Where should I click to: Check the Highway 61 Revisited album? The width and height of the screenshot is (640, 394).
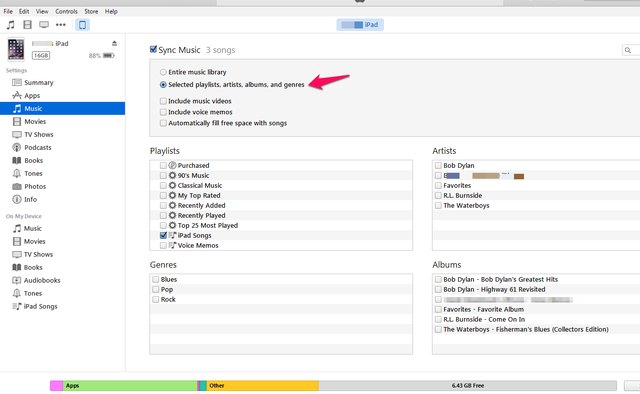[x=438, y=289]
